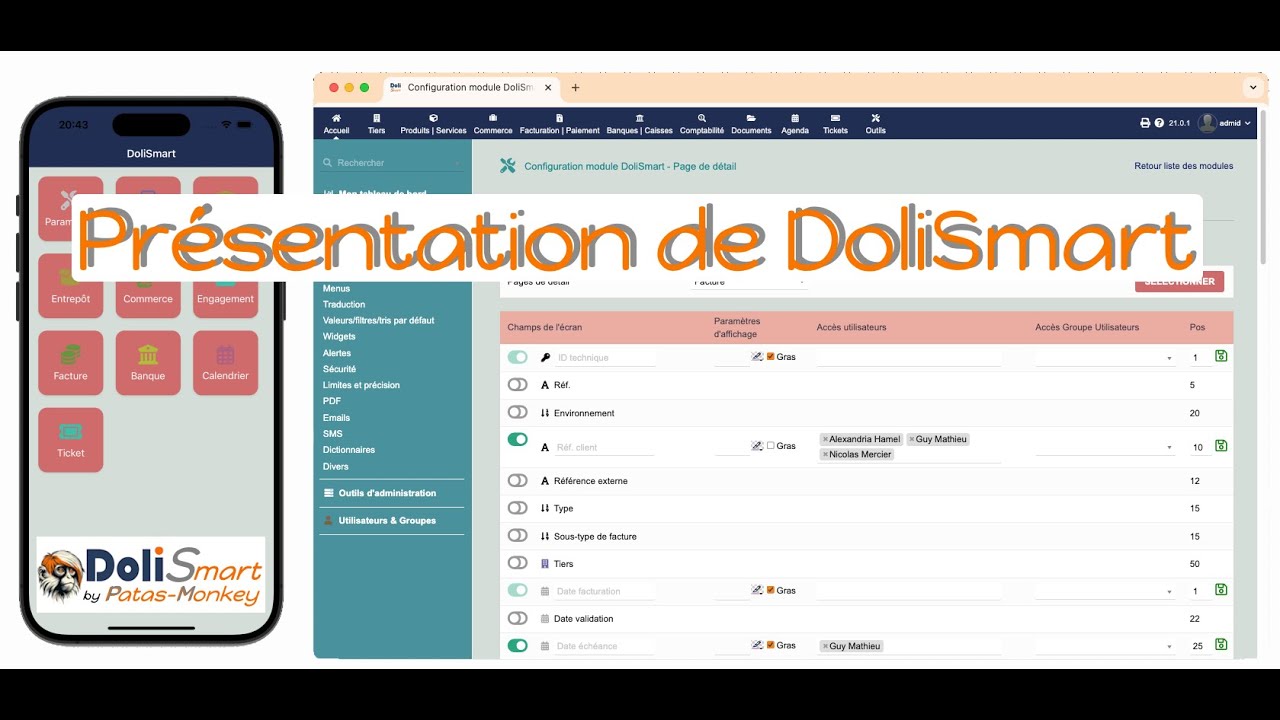Remove Nicolas Mercier user tag
This screenshot has height=720, width=1280.
tap(825, 454)
